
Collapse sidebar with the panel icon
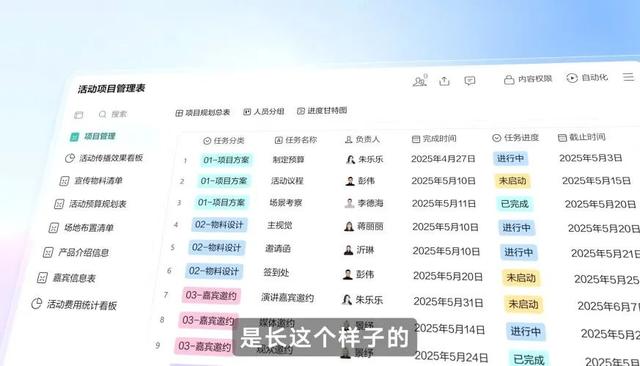point(78,115)
